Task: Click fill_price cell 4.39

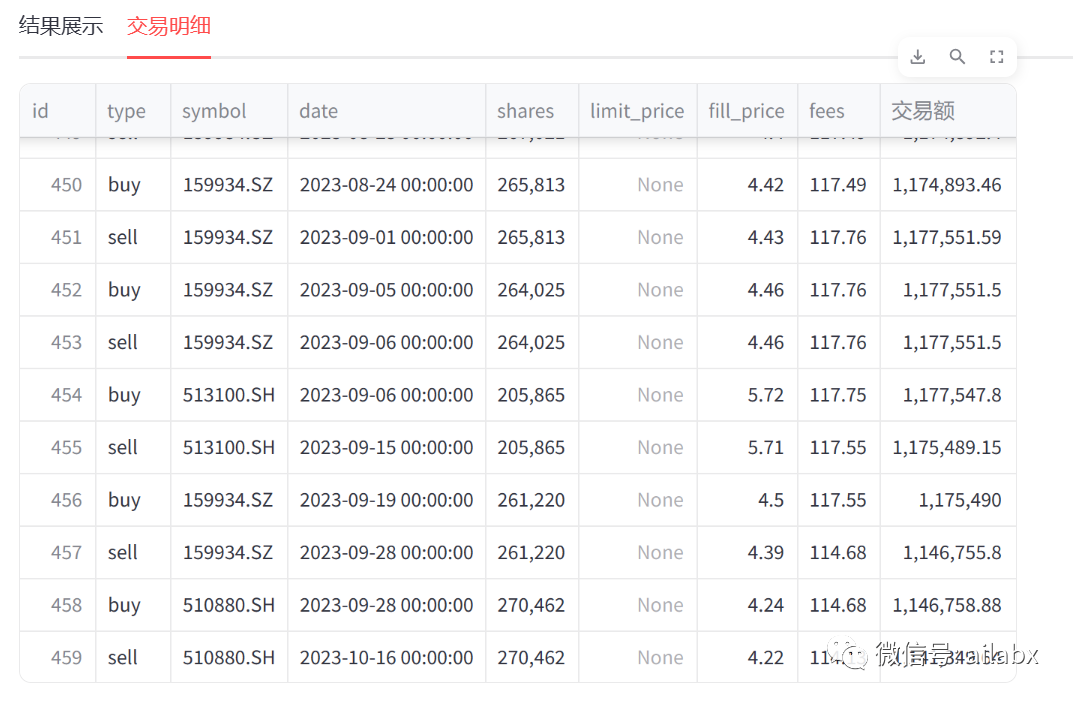Action: [747, 552]
